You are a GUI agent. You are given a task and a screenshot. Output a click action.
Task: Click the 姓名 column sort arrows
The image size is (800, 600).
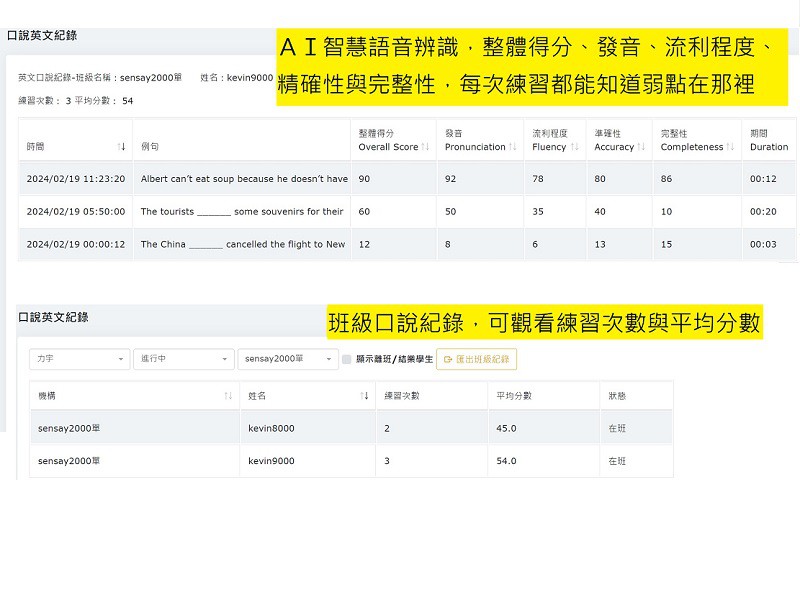364,396
